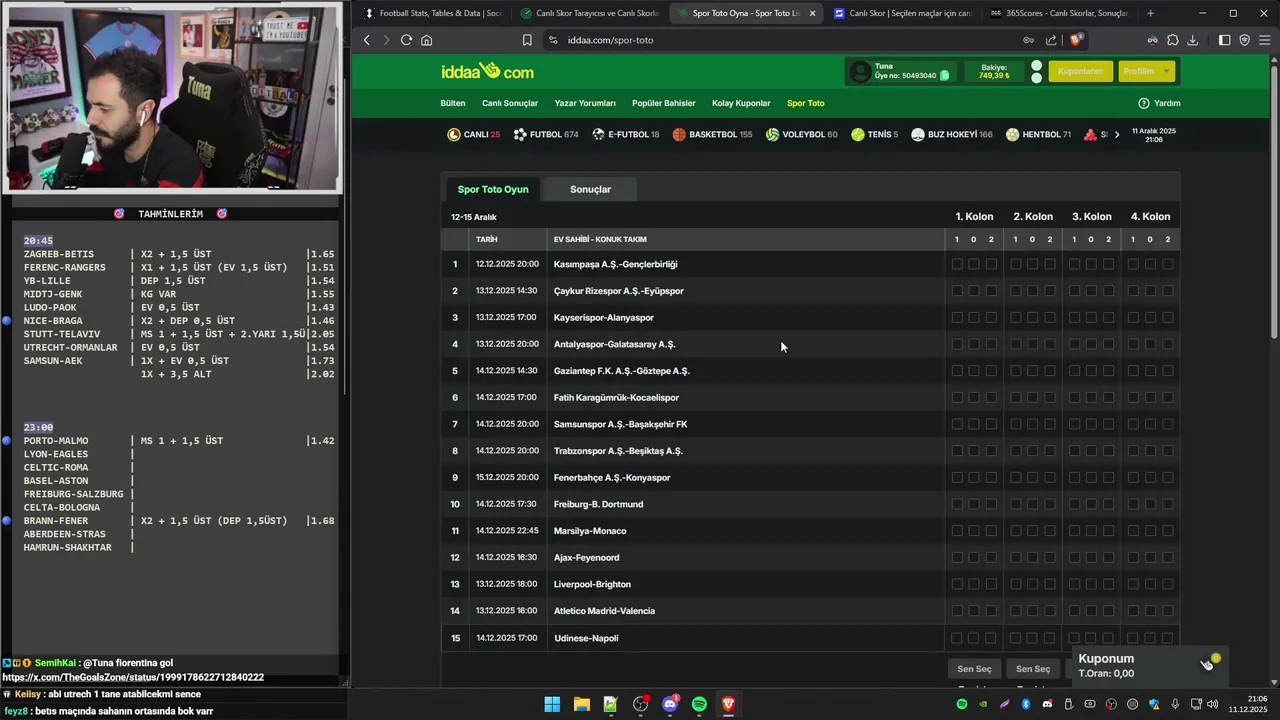Viewport: 1280px width, 720px height.
Task: Copy the member number with copy icon
Action: tap(944, 76)
